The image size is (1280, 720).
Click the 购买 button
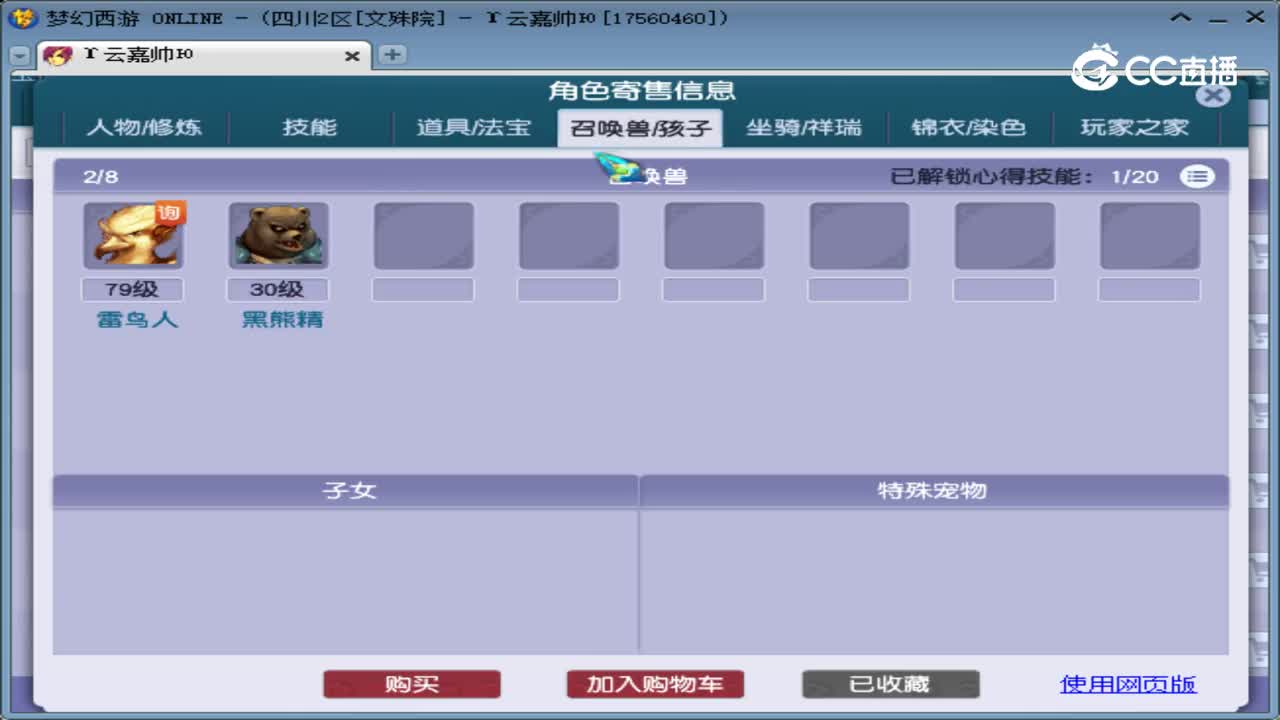click(x=412, y=685)
